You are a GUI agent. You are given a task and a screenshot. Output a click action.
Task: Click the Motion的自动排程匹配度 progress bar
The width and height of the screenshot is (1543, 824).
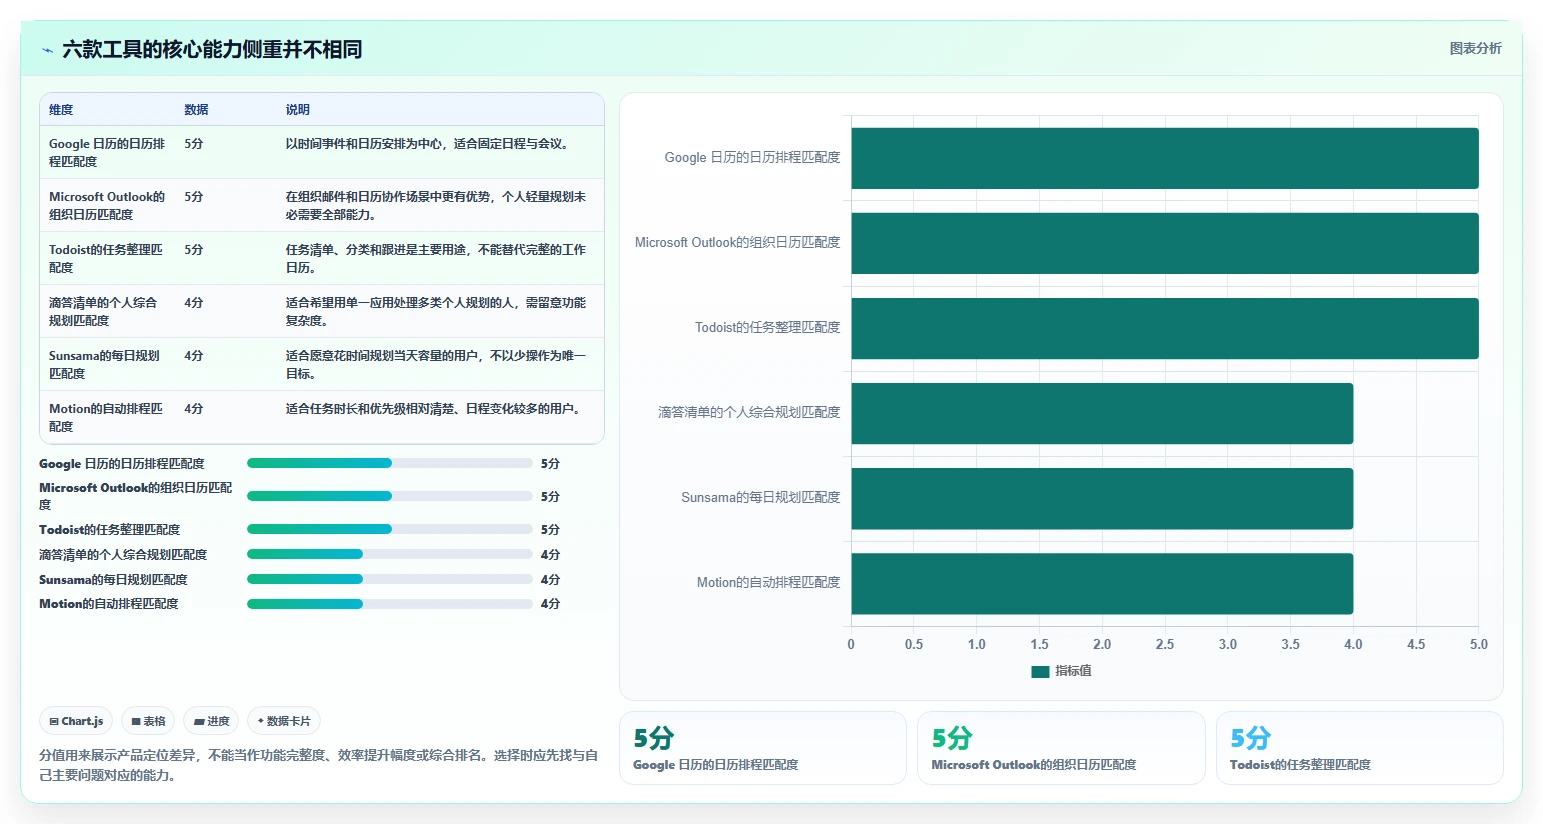tap(389, 604)
